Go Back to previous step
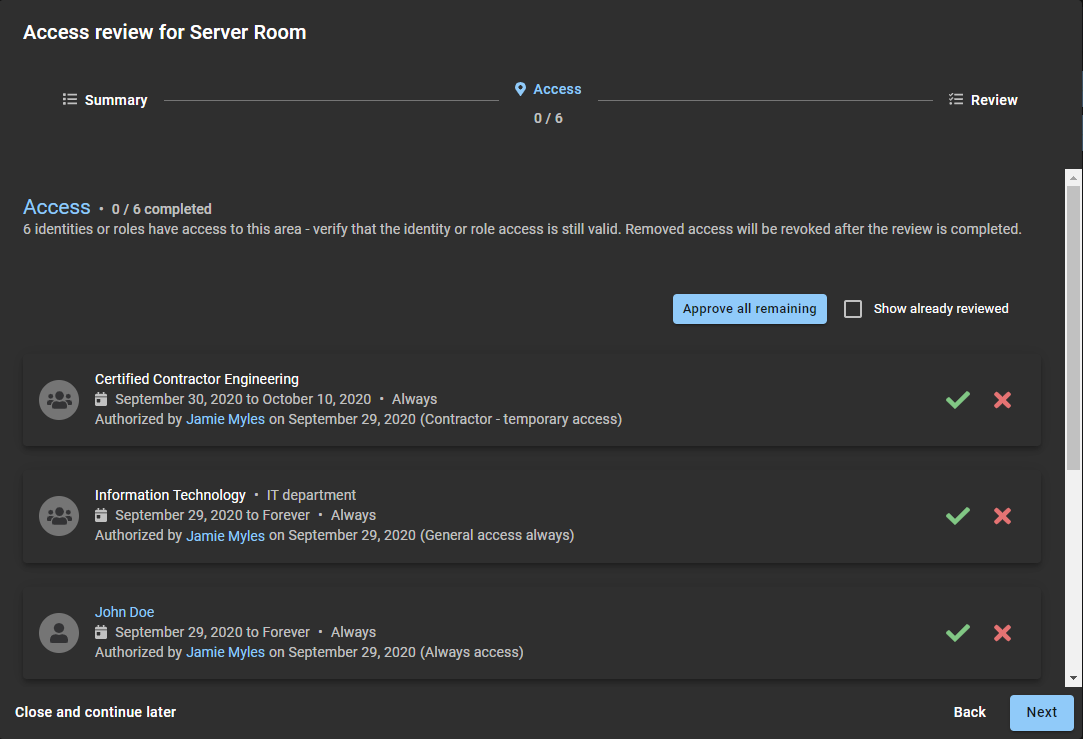 [x=969, y=712]
